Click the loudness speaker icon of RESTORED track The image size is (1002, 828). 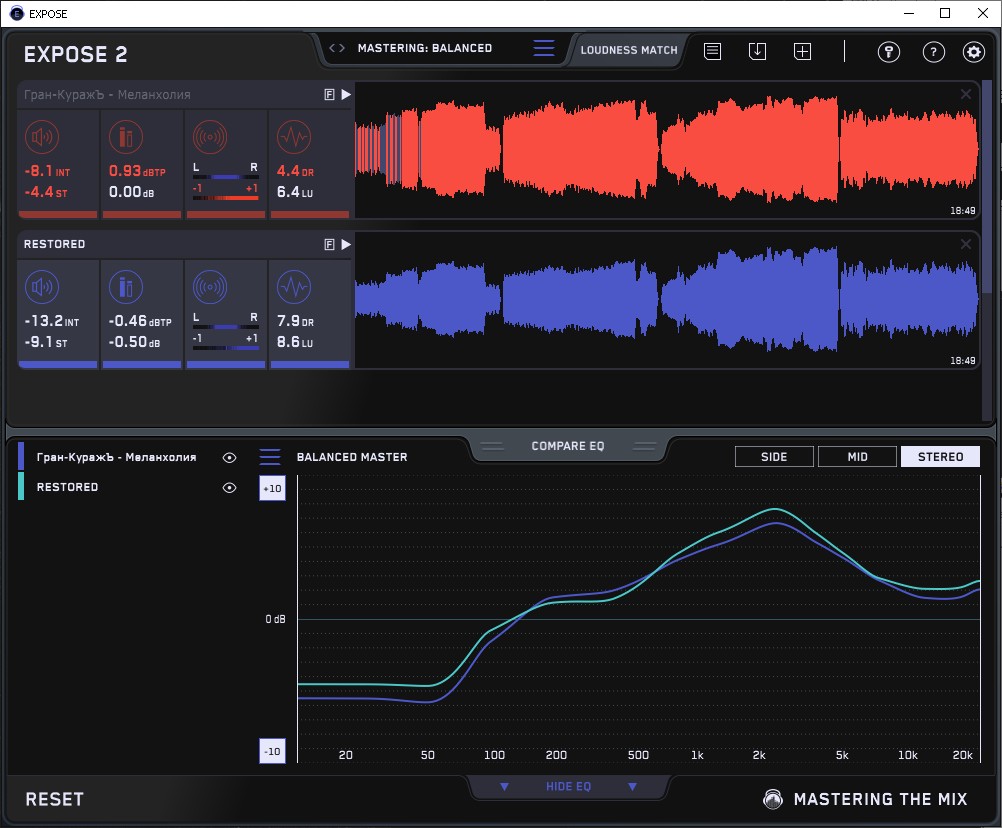[41, 289]
